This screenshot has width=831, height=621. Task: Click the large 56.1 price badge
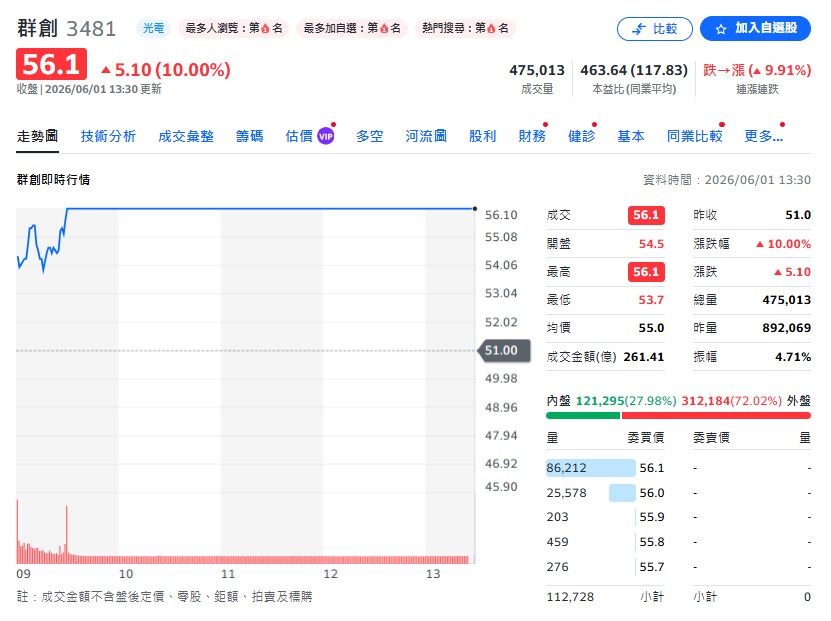51,64
